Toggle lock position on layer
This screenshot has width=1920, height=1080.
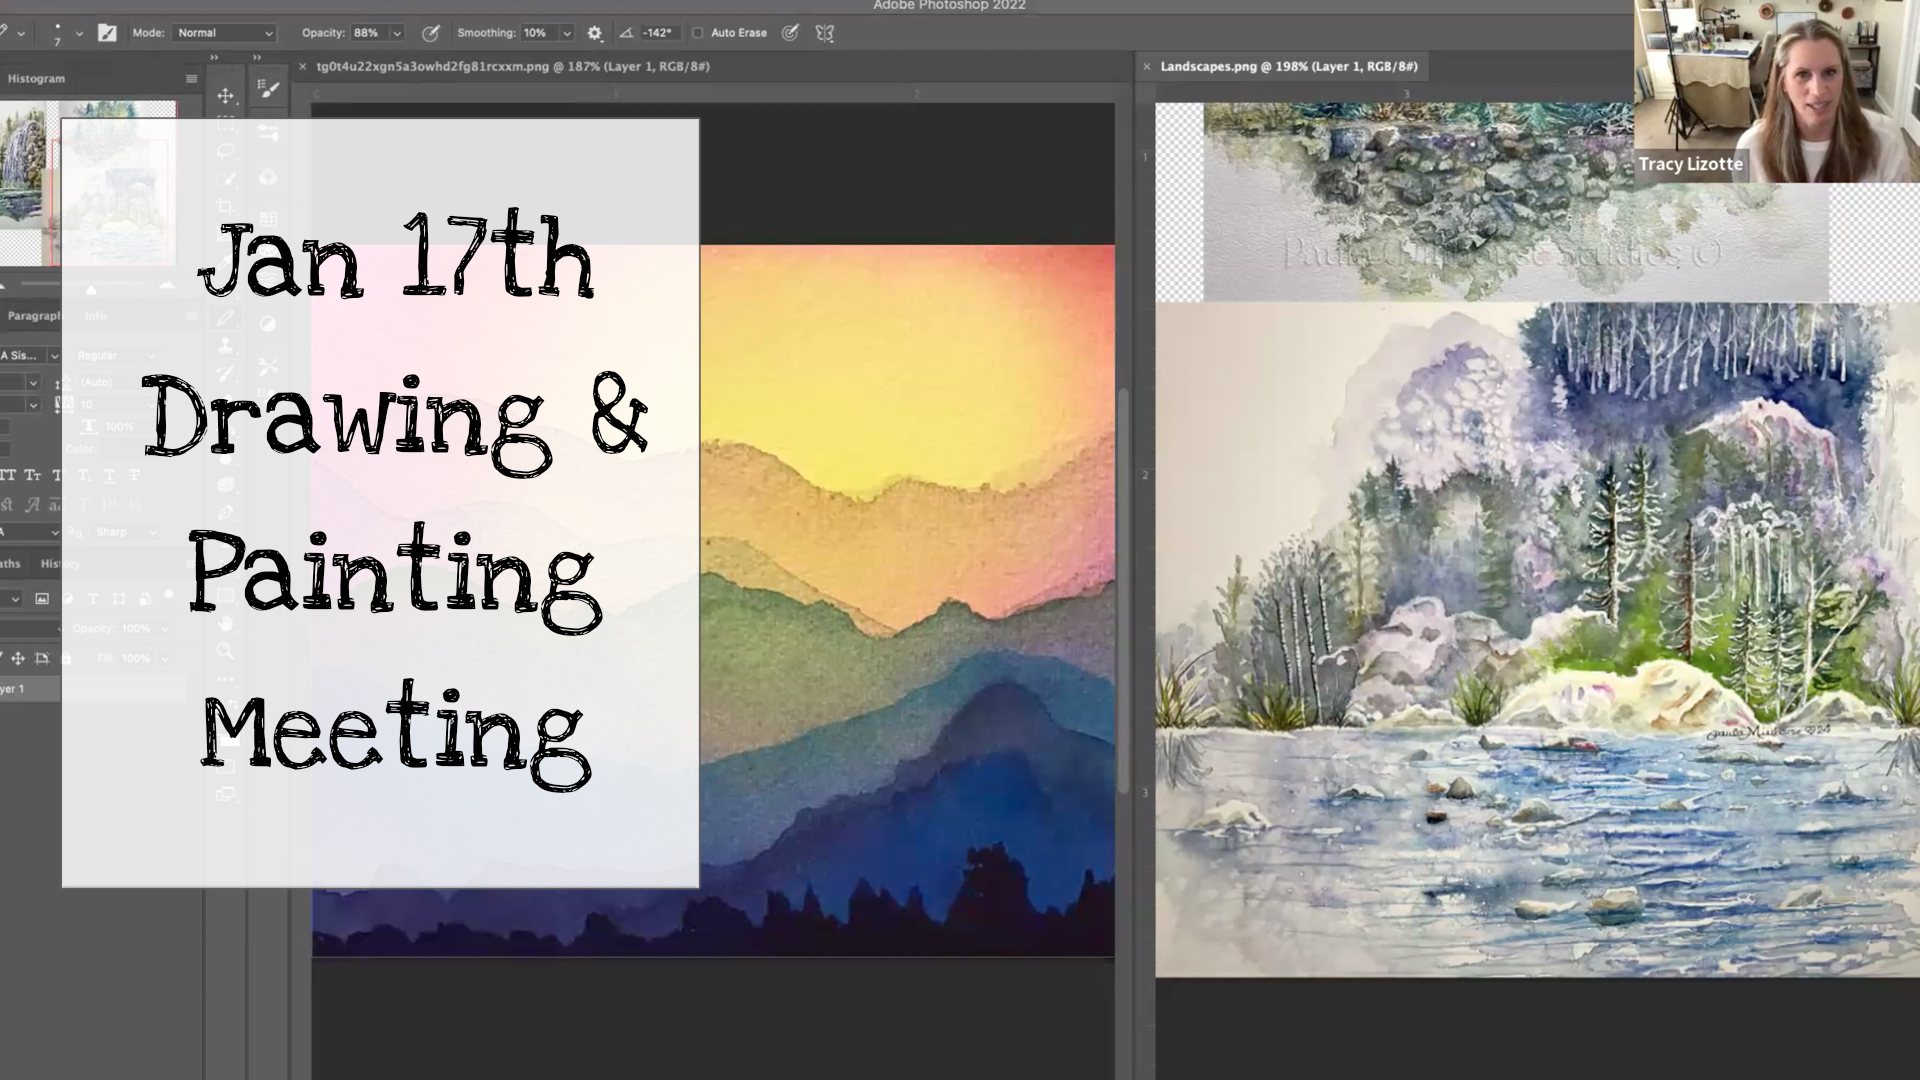coord(18,658)
